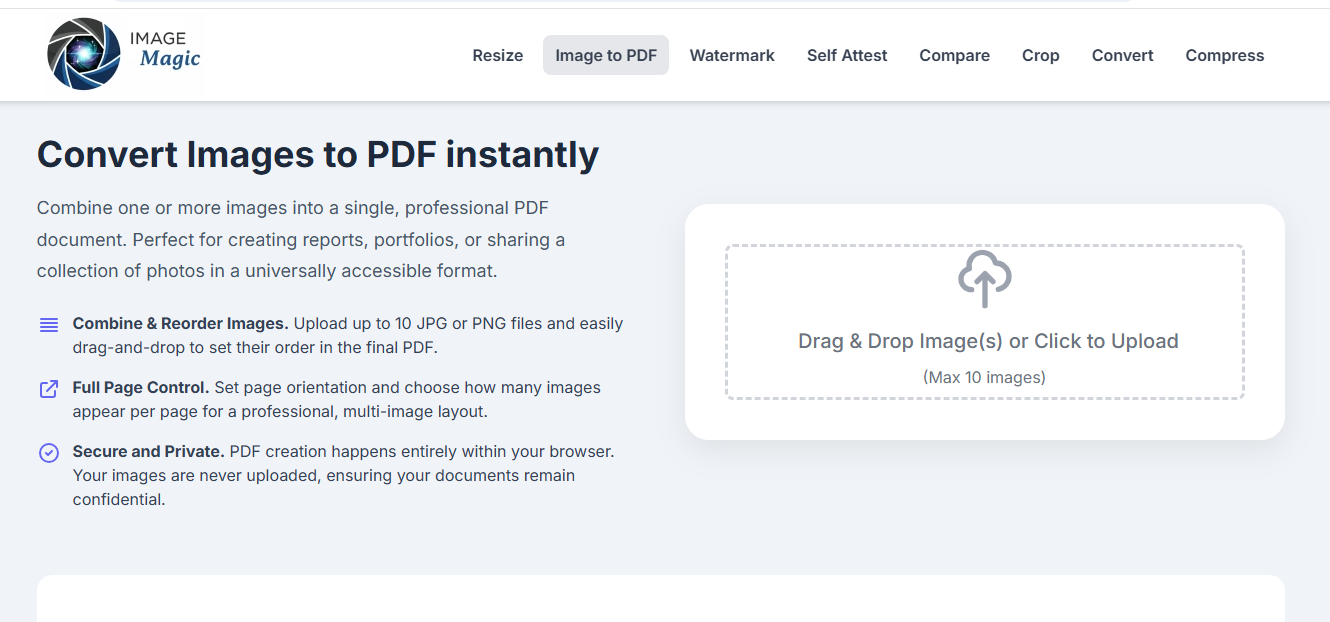Click 'Drag & Drop Image(s) or Click to Upload'
Viewport: 1330px width, 622px height.
(x=988, y=341)
